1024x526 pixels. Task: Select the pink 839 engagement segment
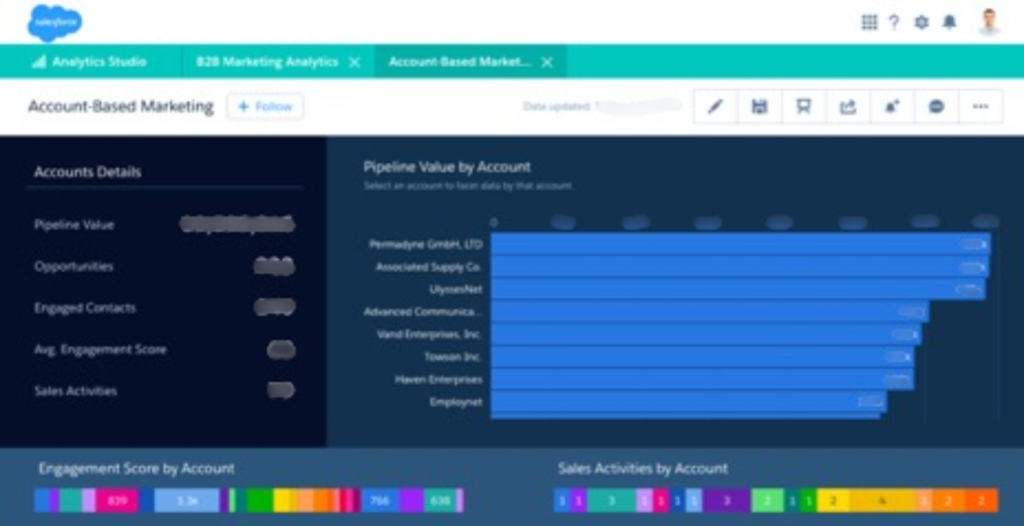point(117,501)
